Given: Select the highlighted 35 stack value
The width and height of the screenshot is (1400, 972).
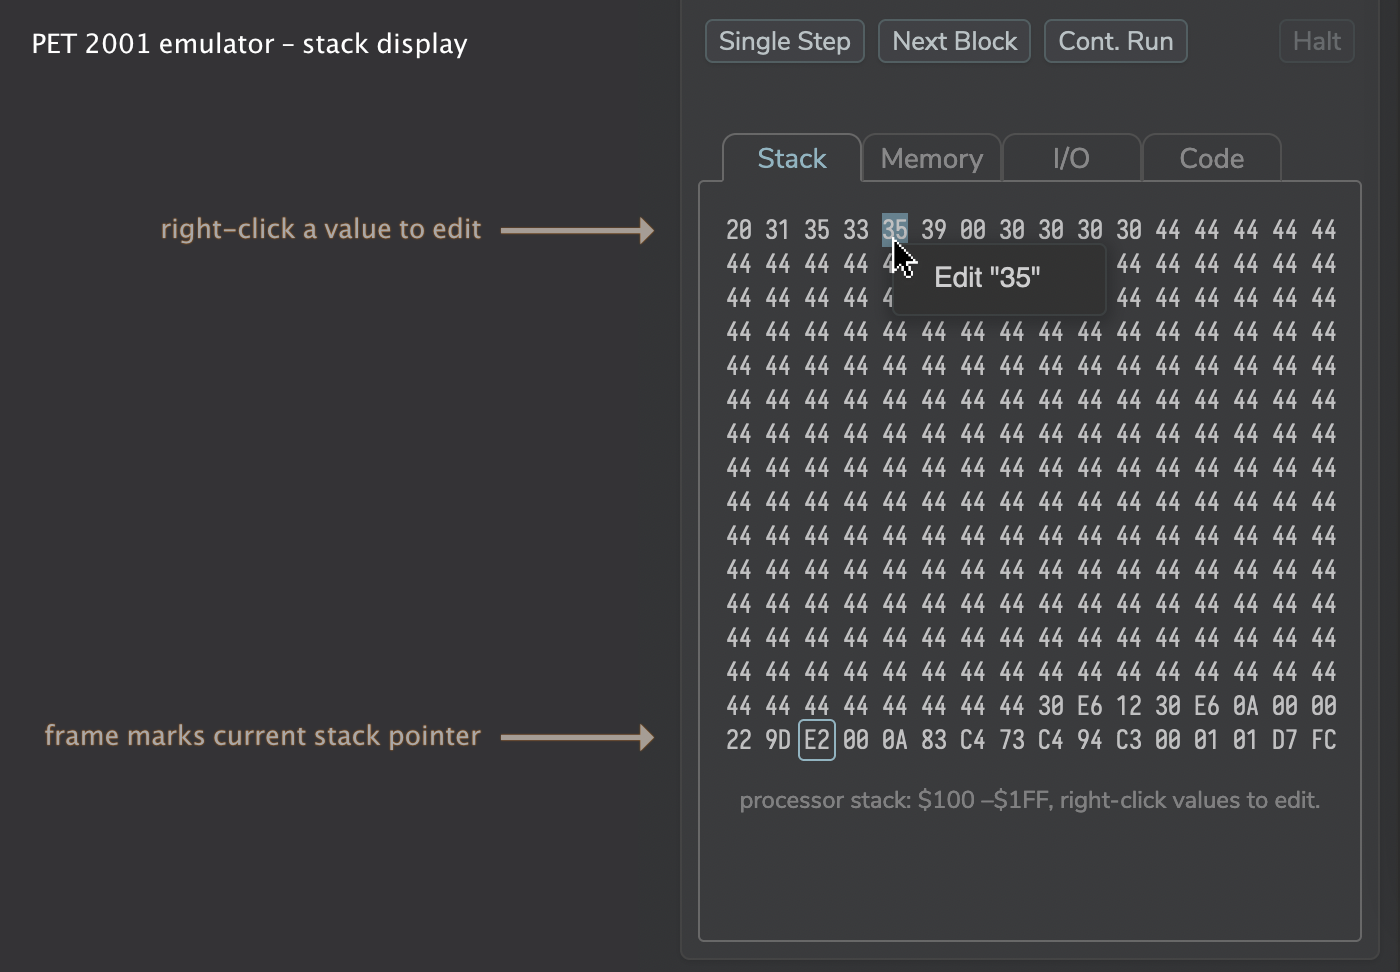Looking at the screenshot, I should coord(895,230).
